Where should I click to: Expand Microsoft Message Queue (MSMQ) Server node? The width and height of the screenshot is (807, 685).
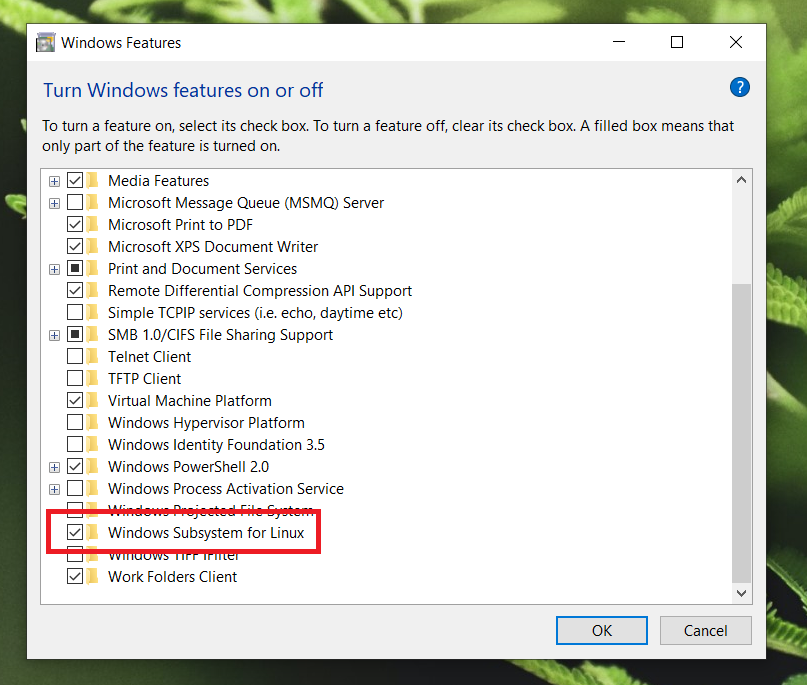coord(54,203)
